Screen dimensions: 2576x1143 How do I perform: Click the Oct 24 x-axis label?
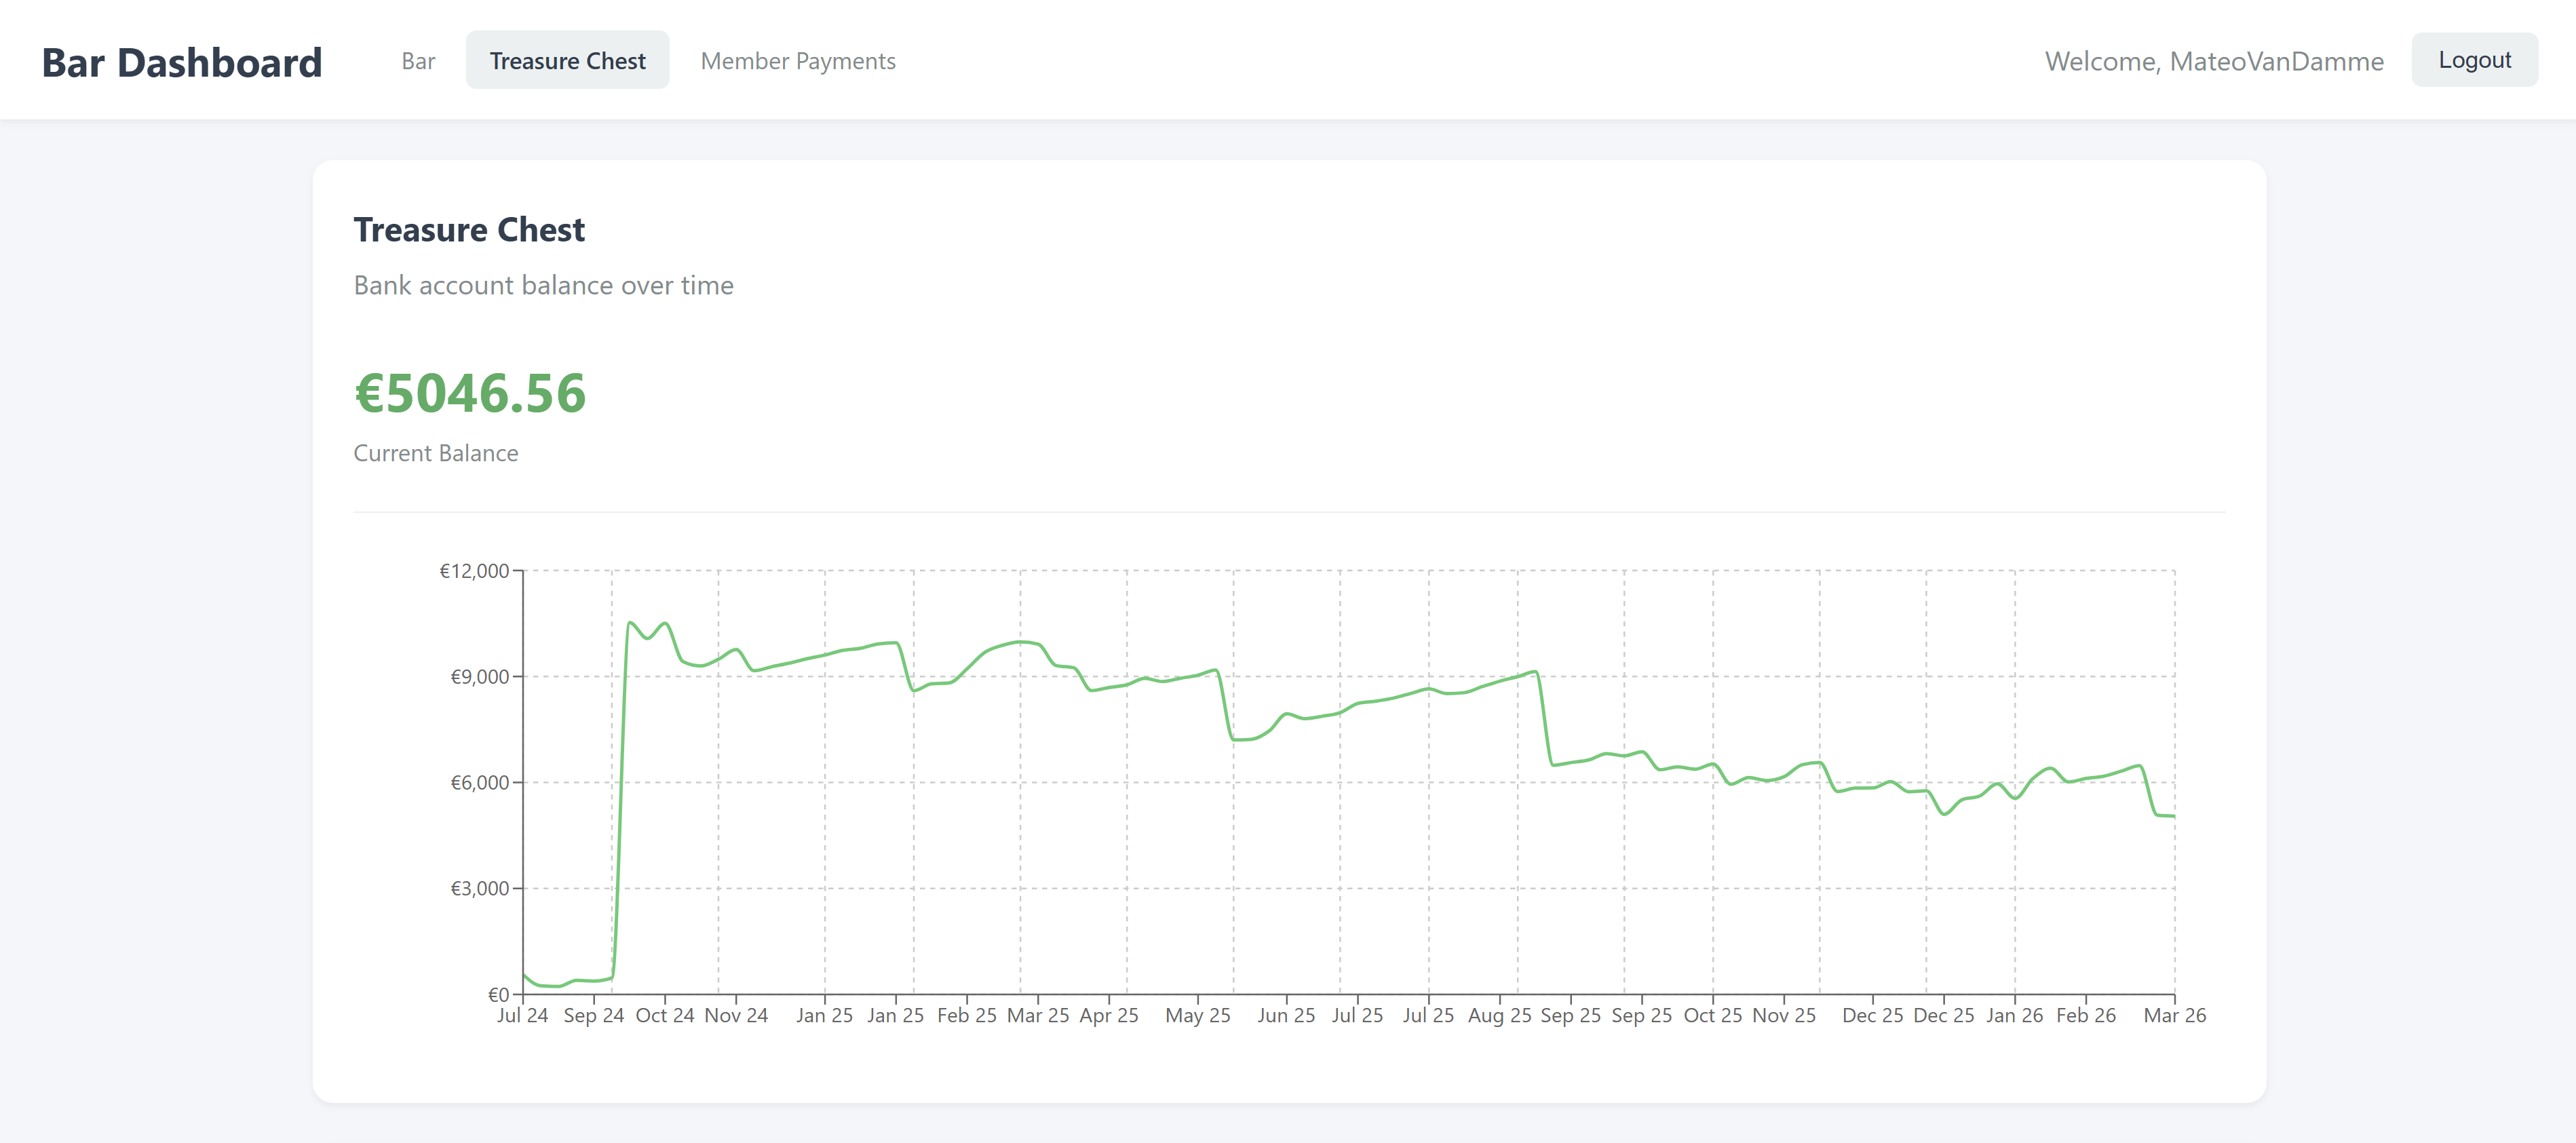pos(664,1015)
